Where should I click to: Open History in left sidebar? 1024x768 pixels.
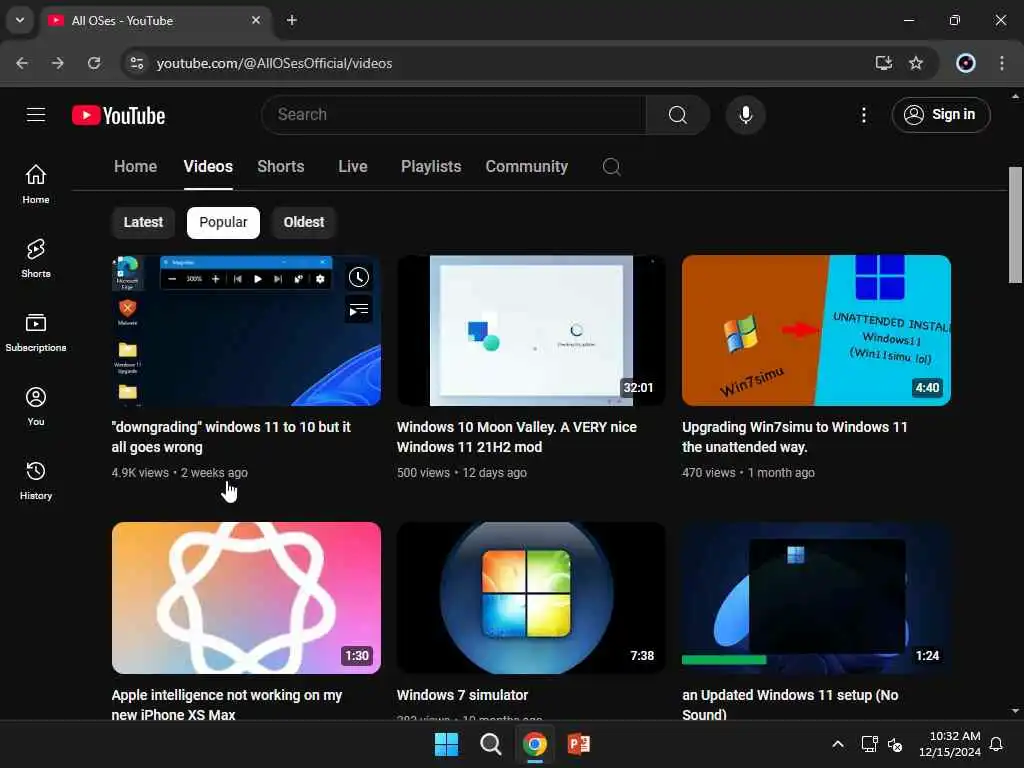[36, 480]
